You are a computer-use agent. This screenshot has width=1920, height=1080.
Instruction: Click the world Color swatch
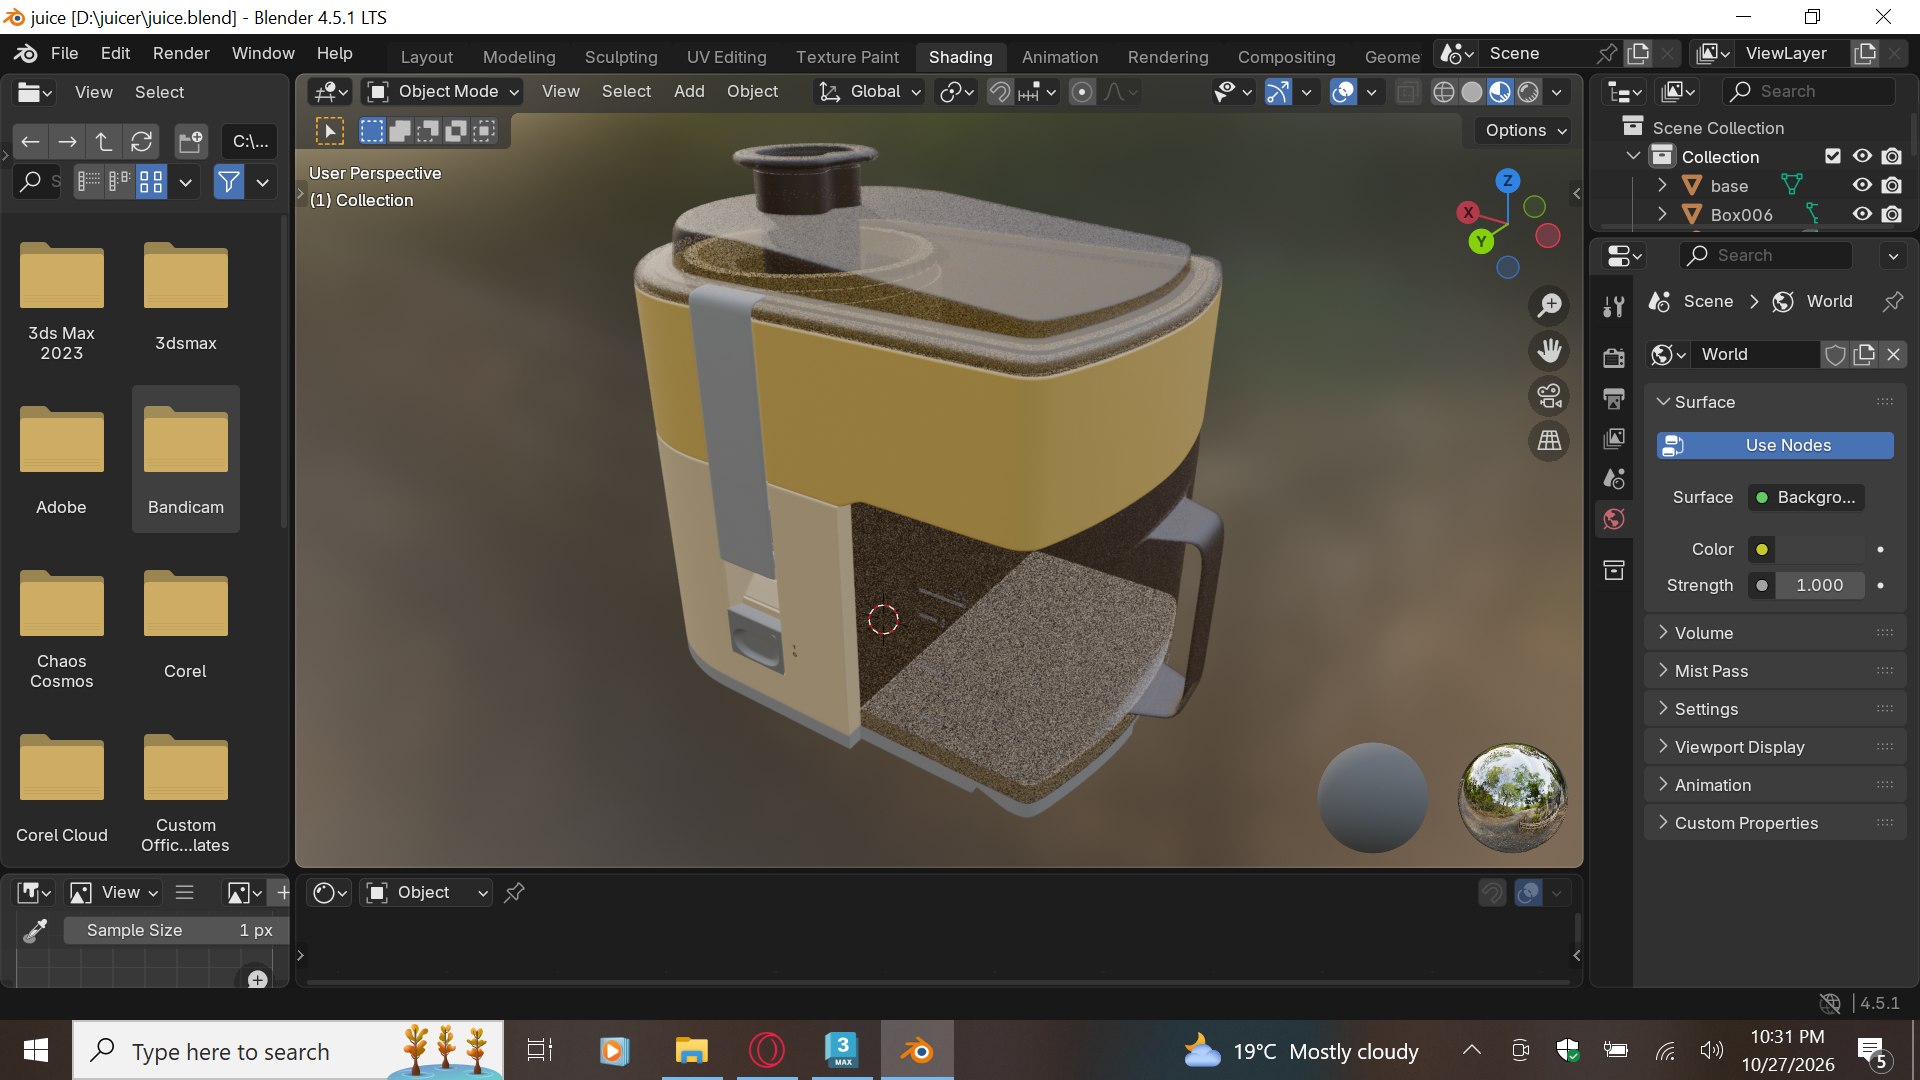point(1820,549)
